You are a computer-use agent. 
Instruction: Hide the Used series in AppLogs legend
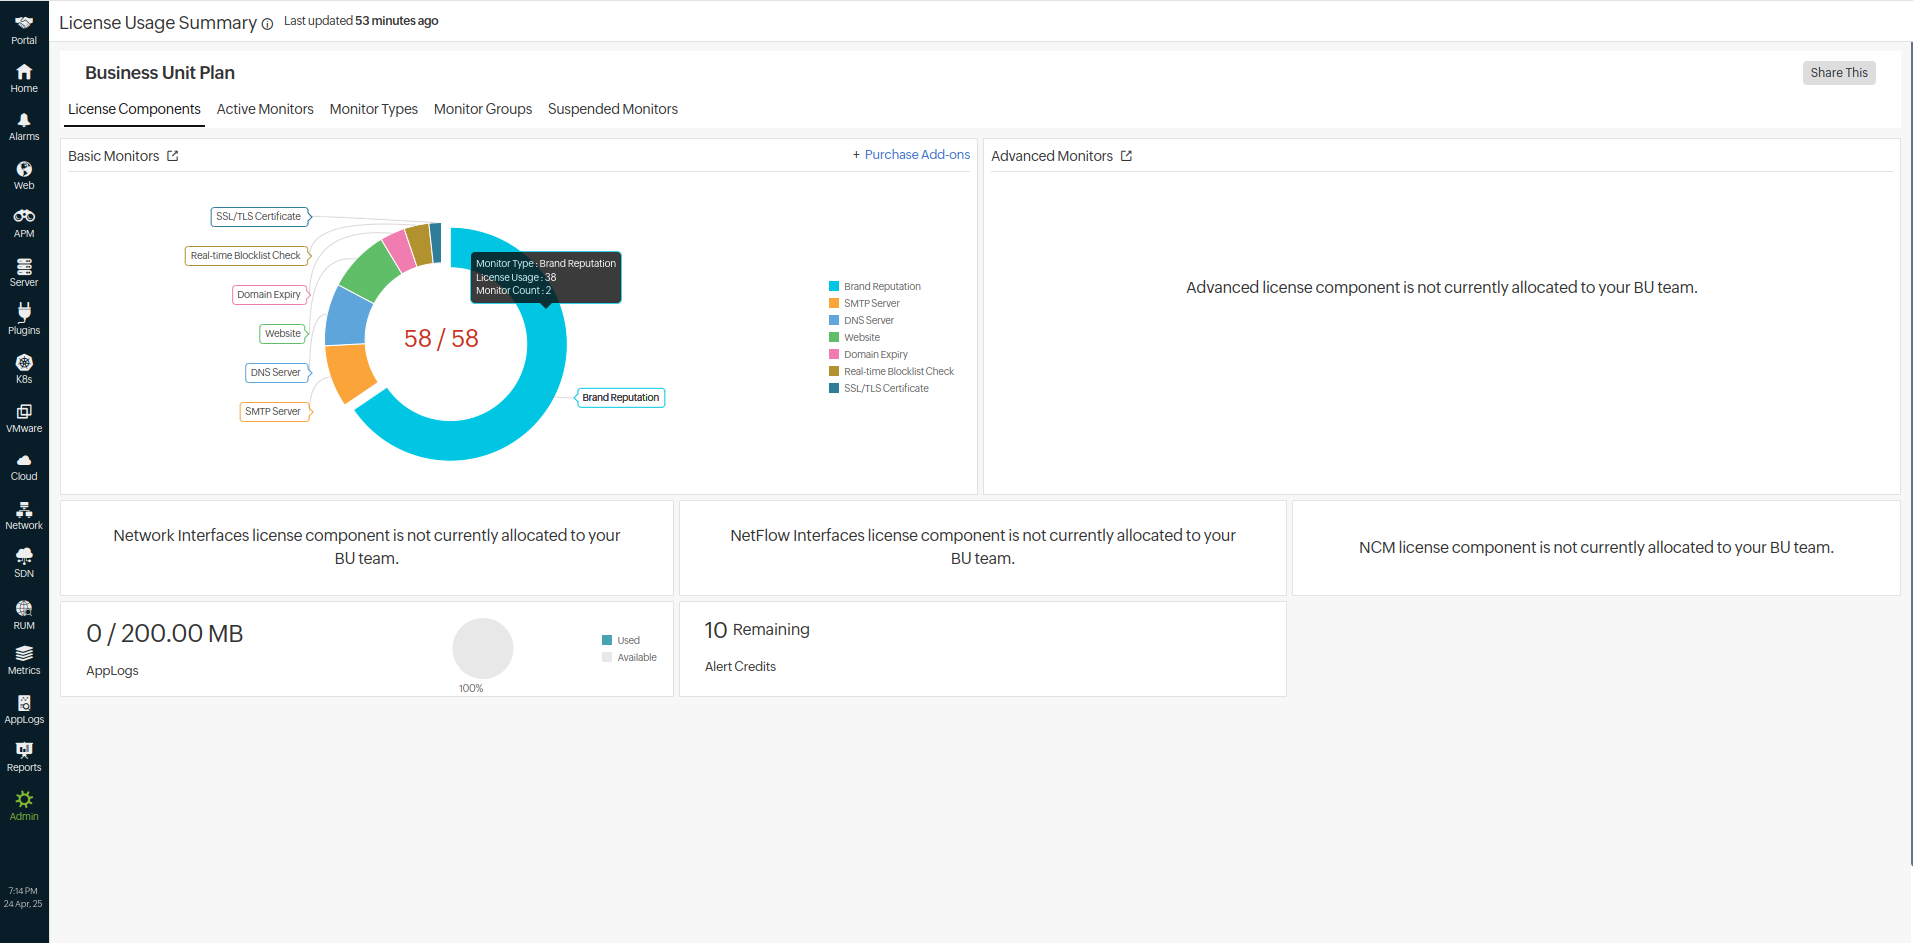627,641
